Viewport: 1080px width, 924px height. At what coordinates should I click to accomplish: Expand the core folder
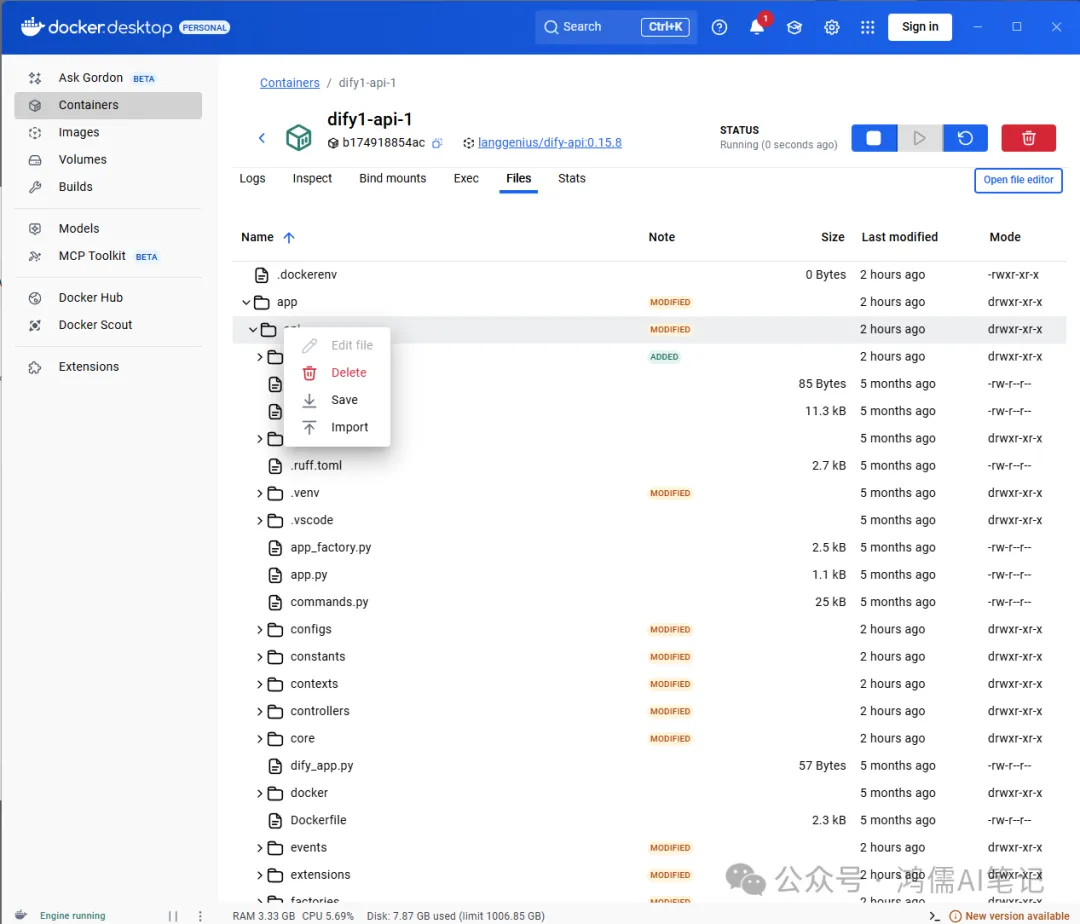pos(260,739)
